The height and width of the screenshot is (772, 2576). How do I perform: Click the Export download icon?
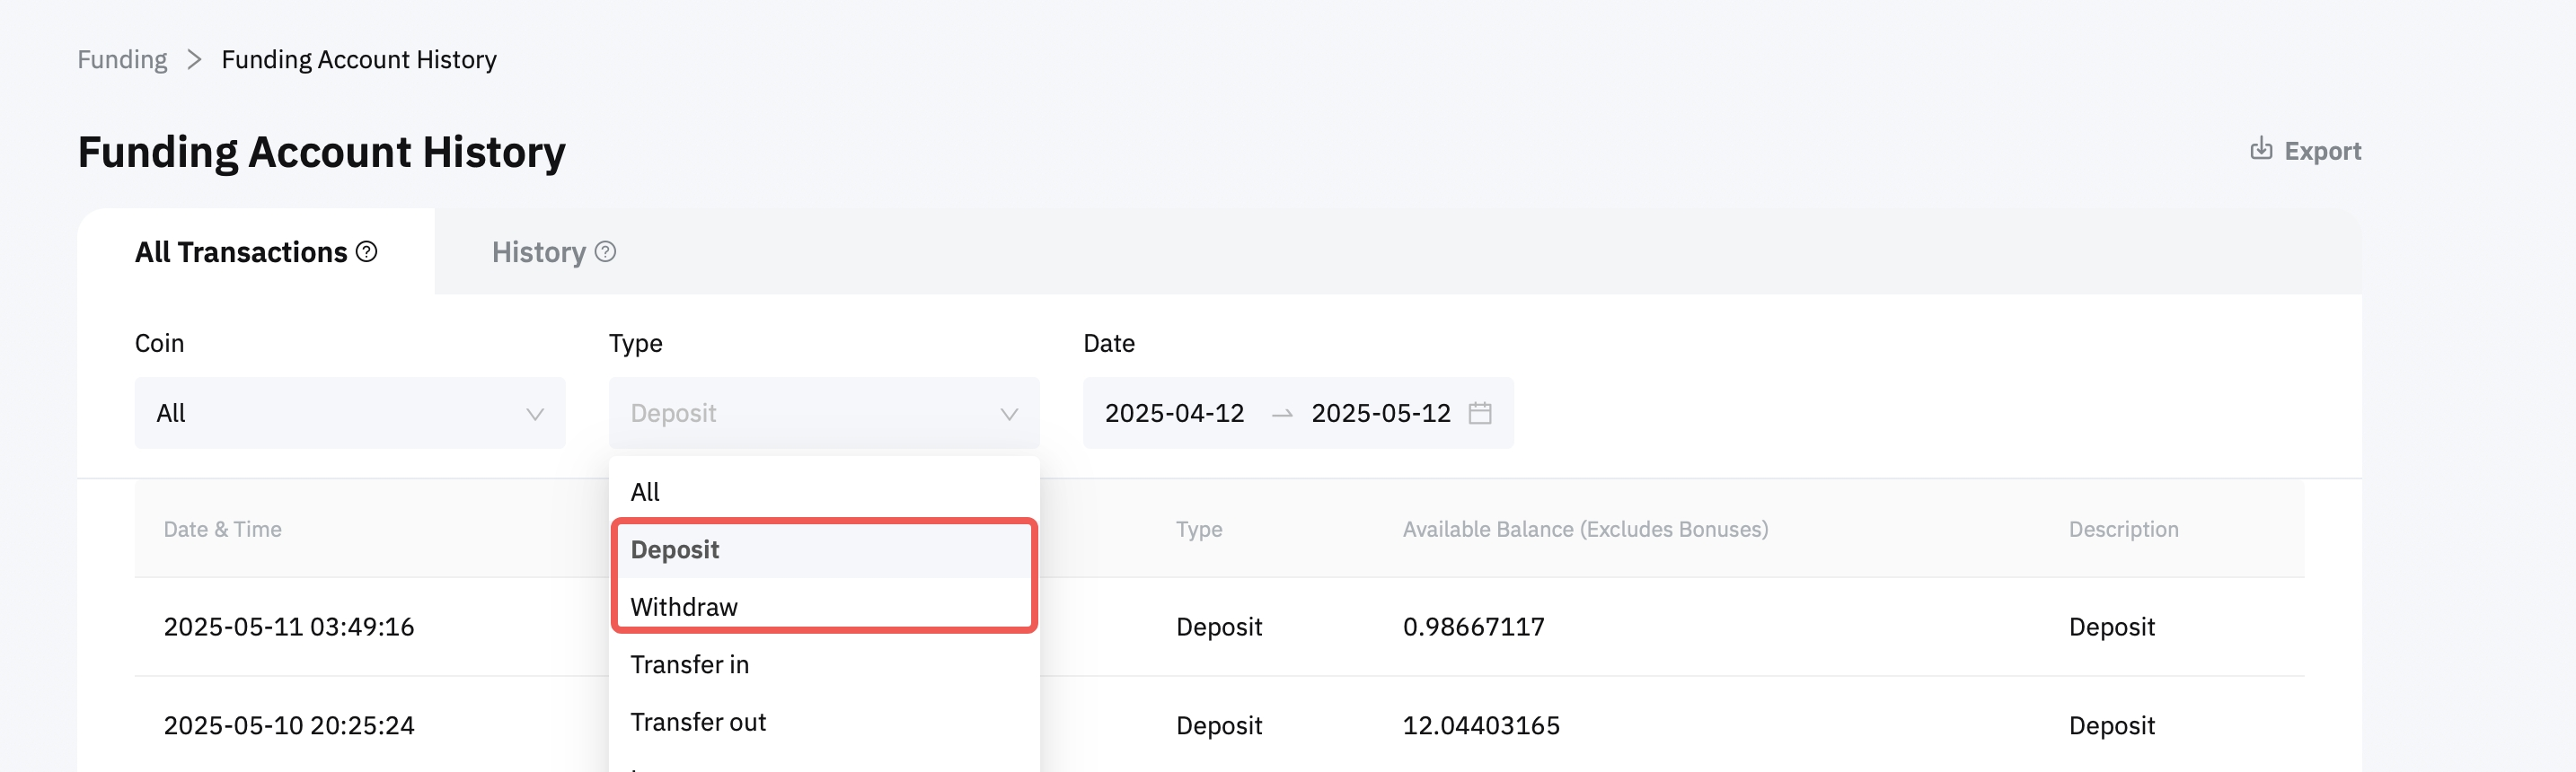(2260, 150)
